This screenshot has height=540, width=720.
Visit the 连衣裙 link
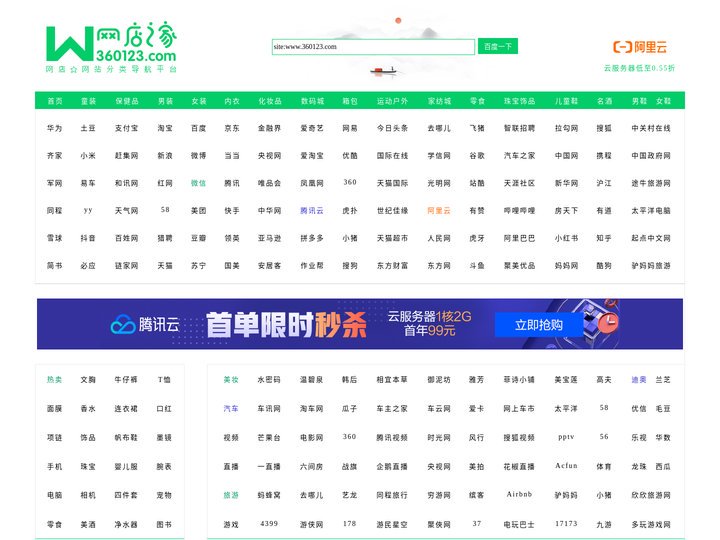pyautogui.click(x=126, y=409)
